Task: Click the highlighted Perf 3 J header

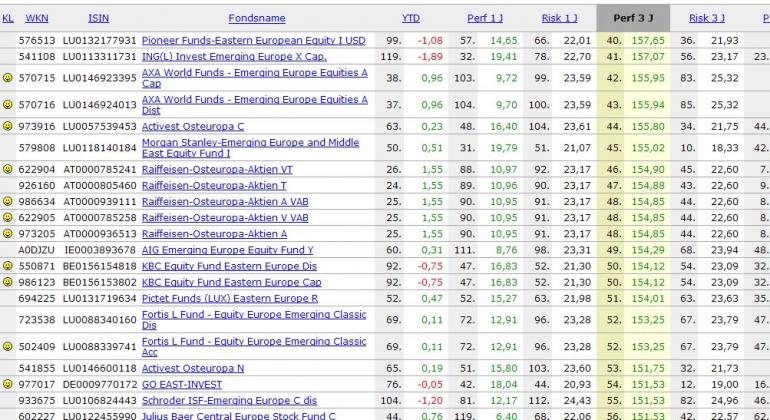Action: pos(633,18)
